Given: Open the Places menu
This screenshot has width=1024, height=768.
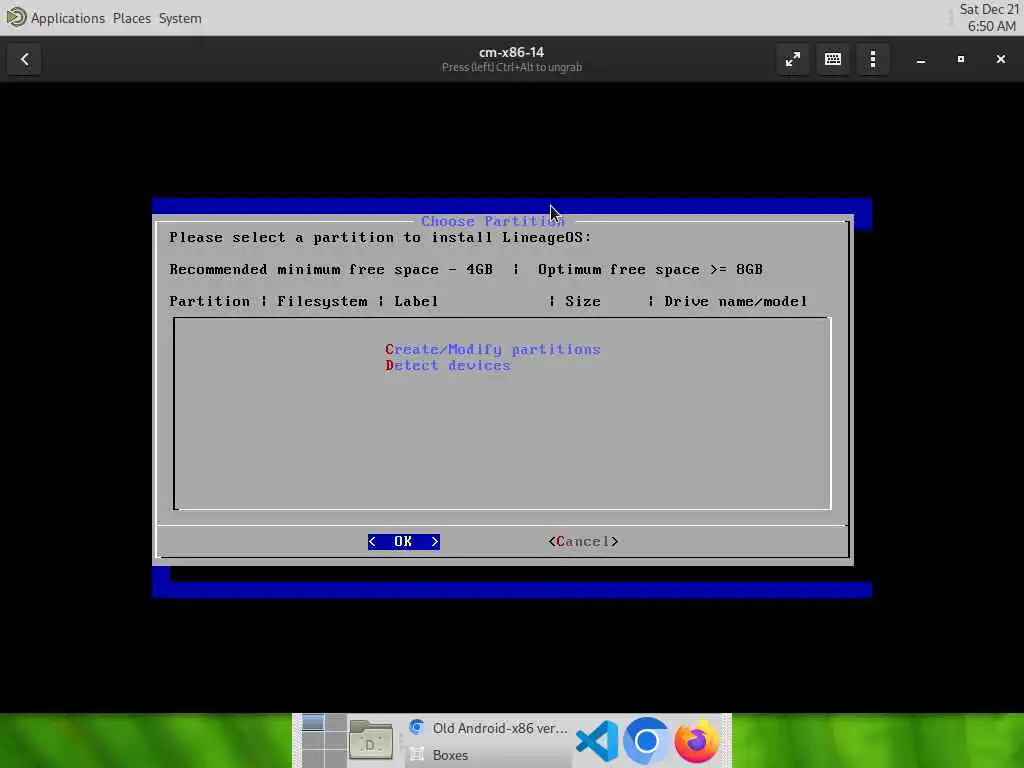Looking at the screenshot, I should click(x=131, y=18).
